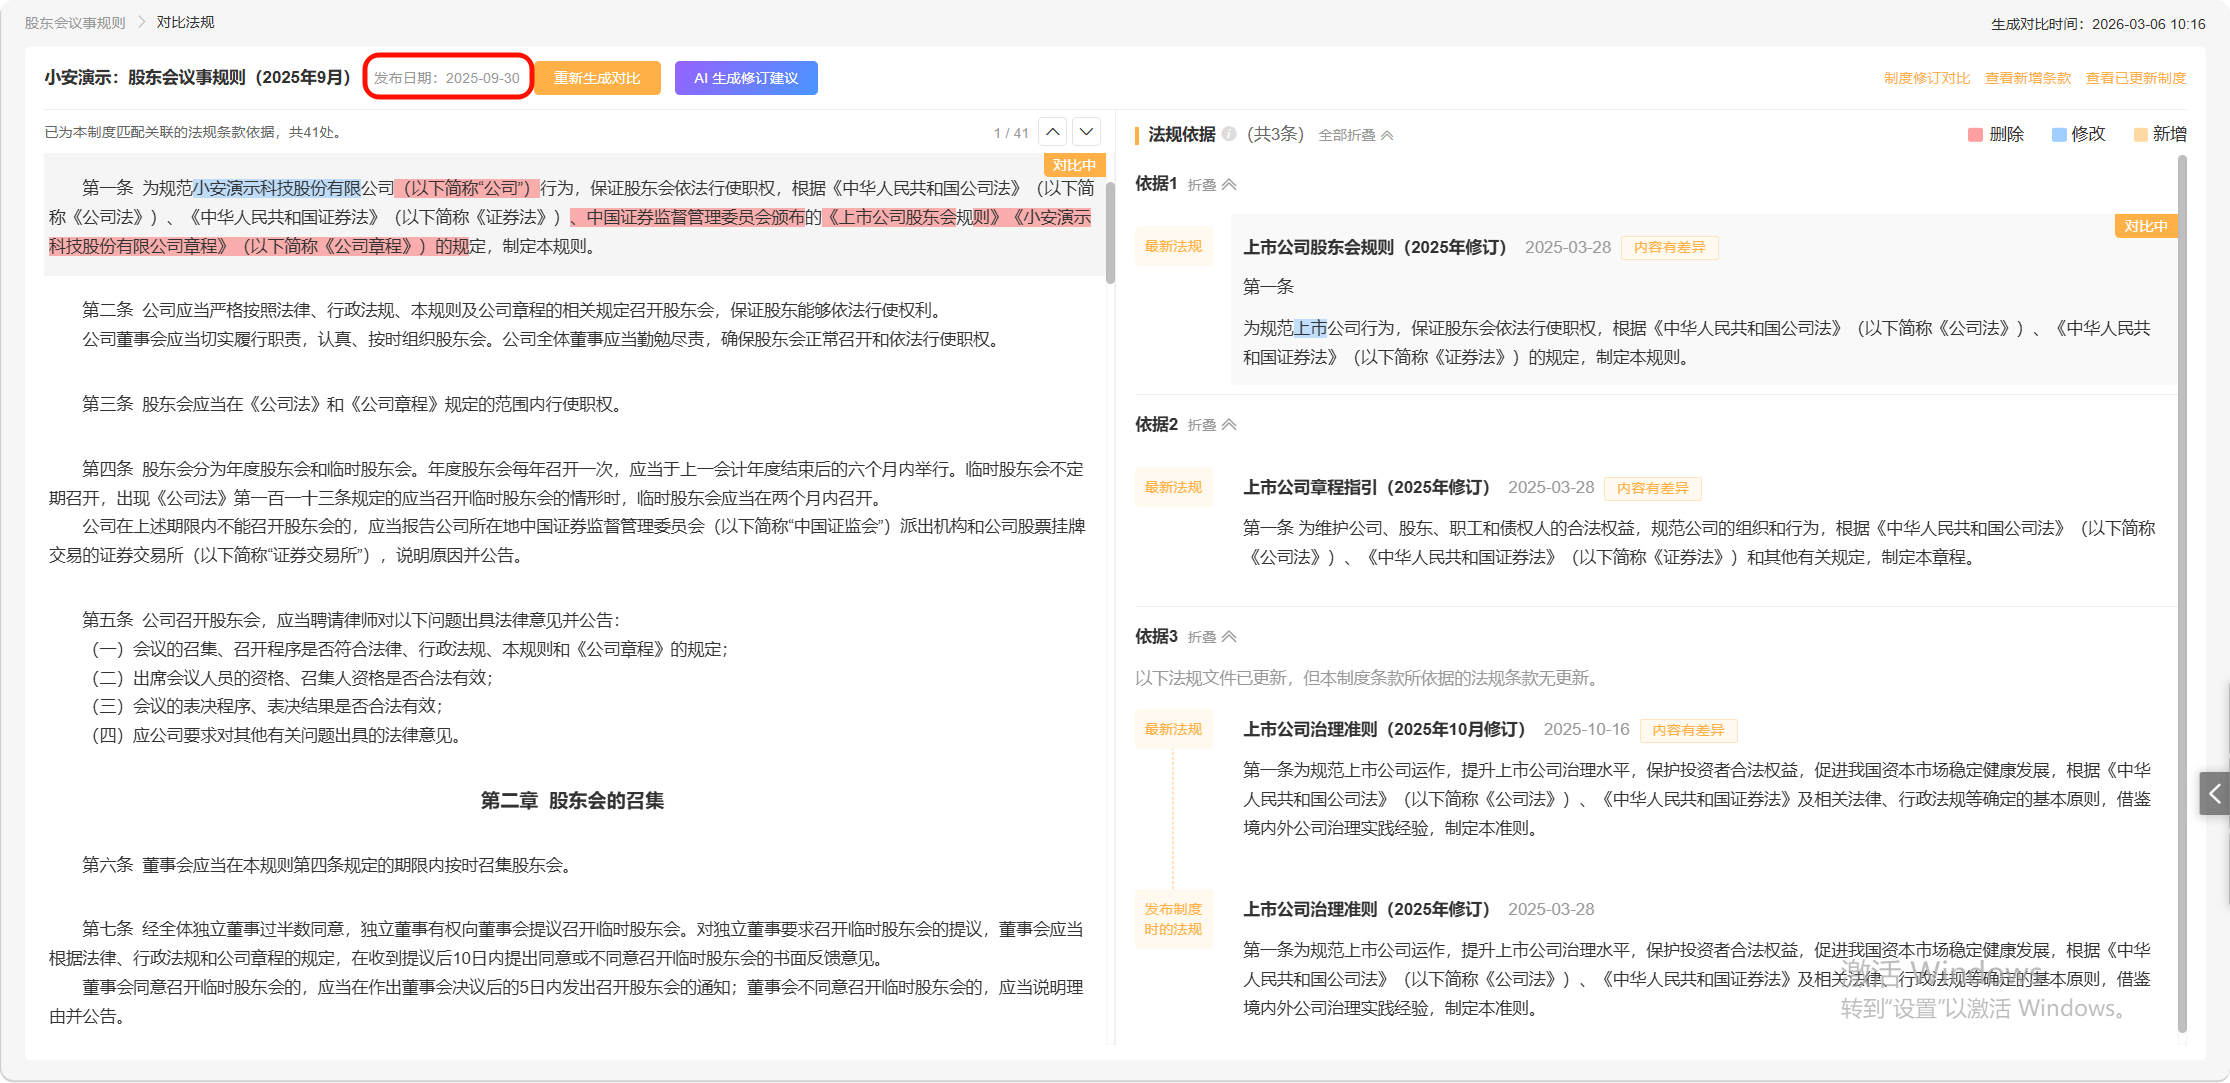Collapse 依据3 section

(1212, 637)
